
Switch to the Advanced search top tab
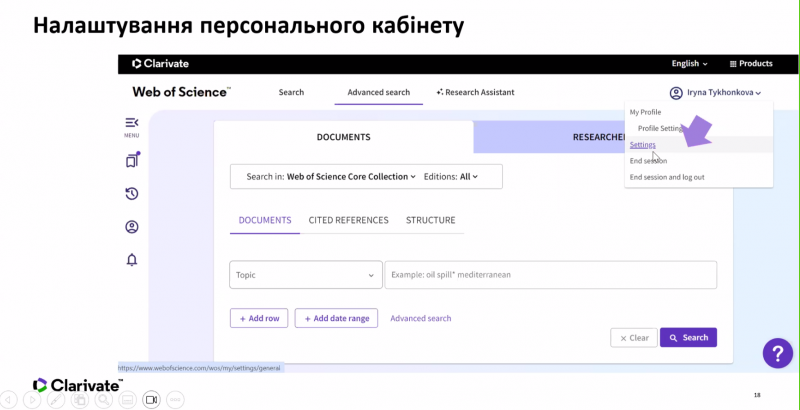tap(379, 92)
